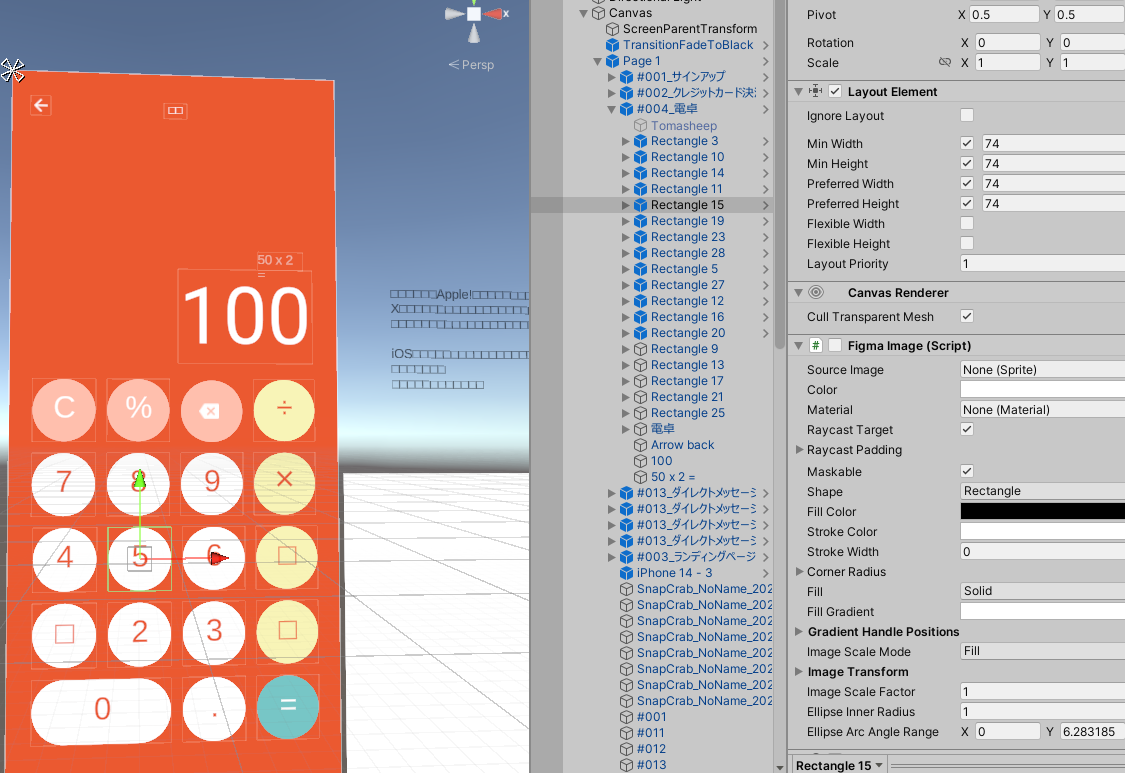Open the Source Image None (Sprite) field
Viewport: 1125px width, 773px height.
(1041, 369)
